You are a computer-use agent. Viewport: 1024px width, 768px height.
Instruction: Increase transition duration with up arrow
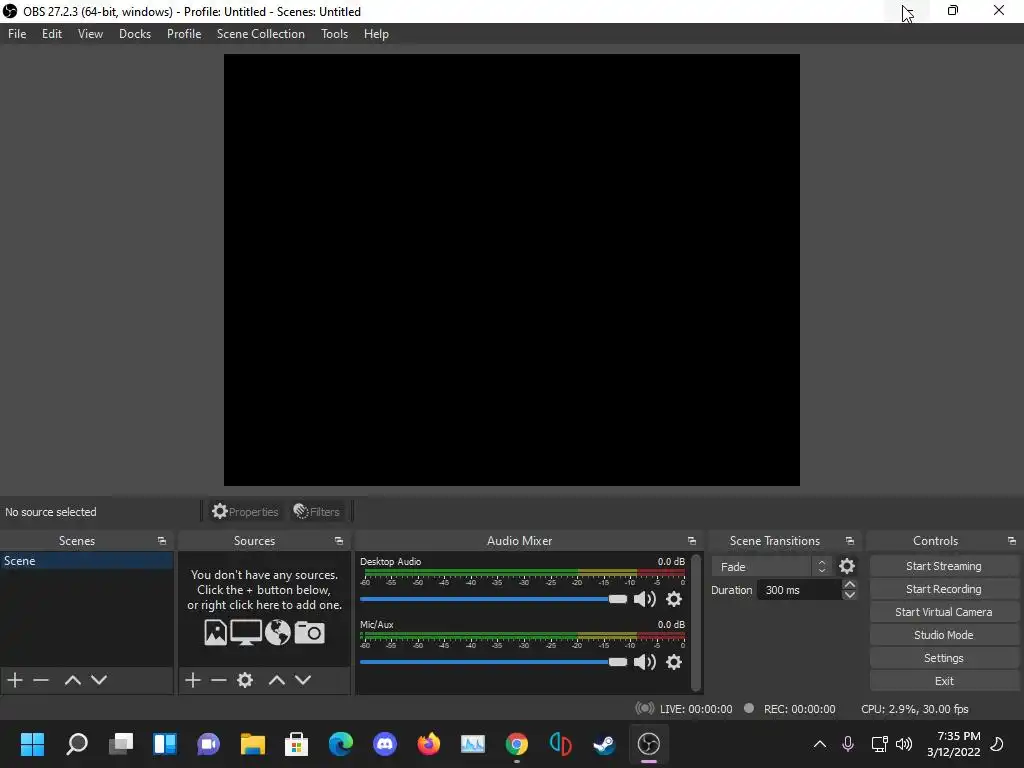coord(850,584)
